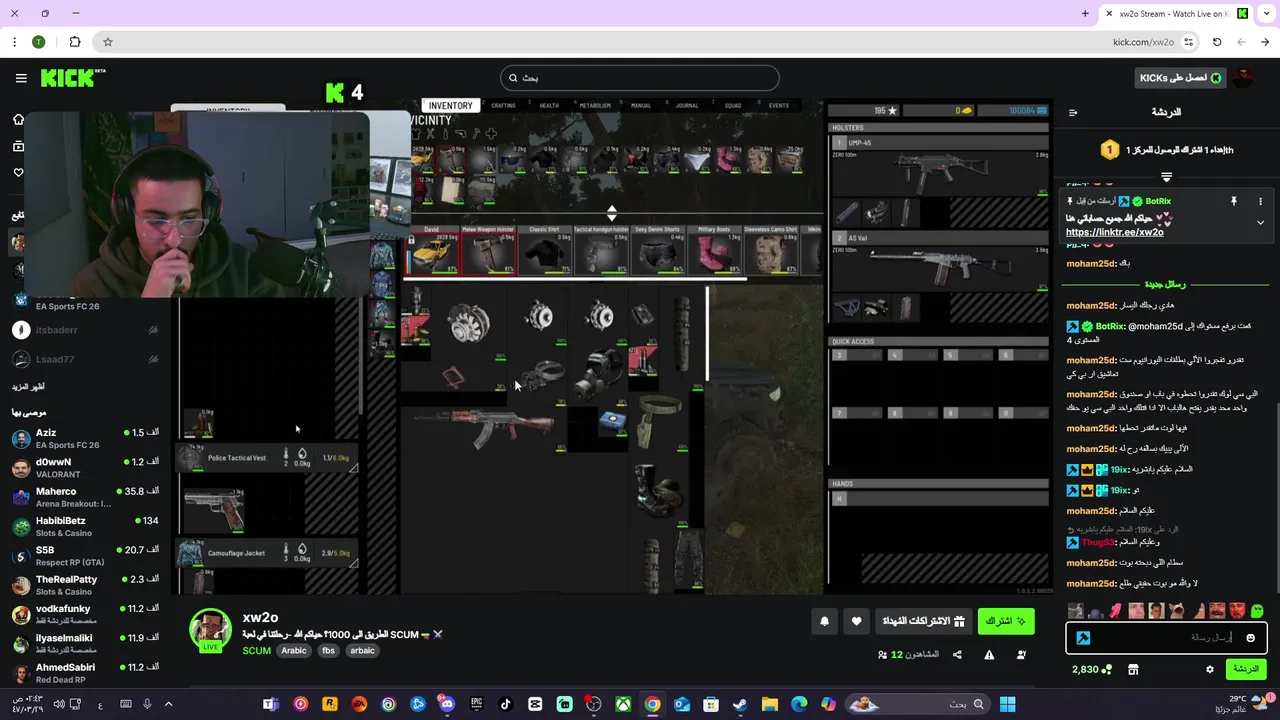
Task: Open Steam from the taskbar
Action: (739, 704)
